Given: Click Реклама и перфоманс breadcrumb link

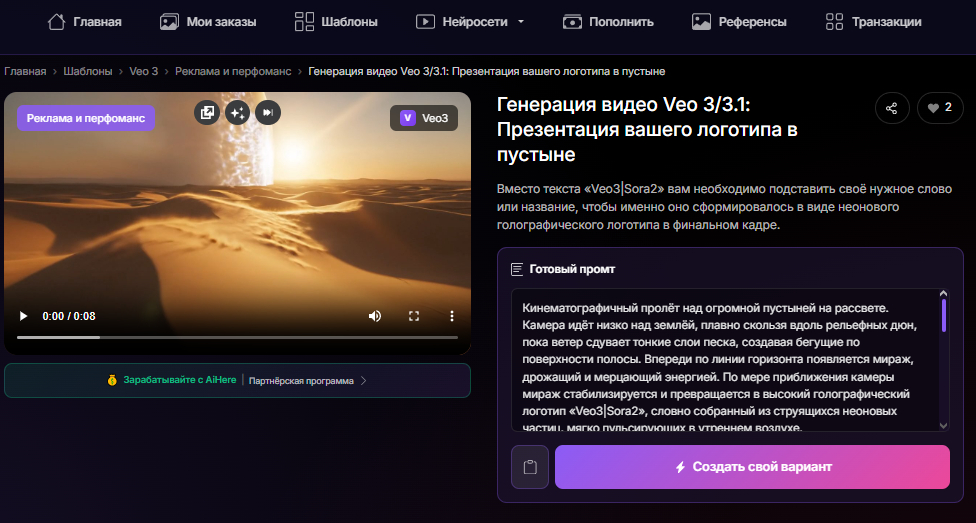Looking at the screenshot, I should pos(233,72).
